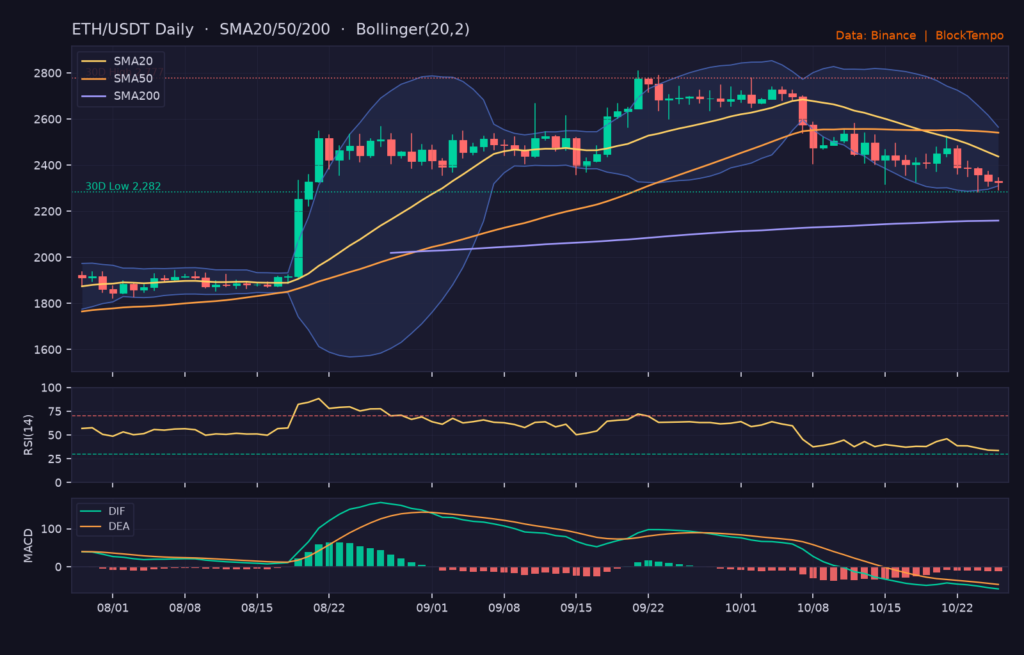Click the 09/08 date label
Screen dimensions: 1024x655
(504, 608)
